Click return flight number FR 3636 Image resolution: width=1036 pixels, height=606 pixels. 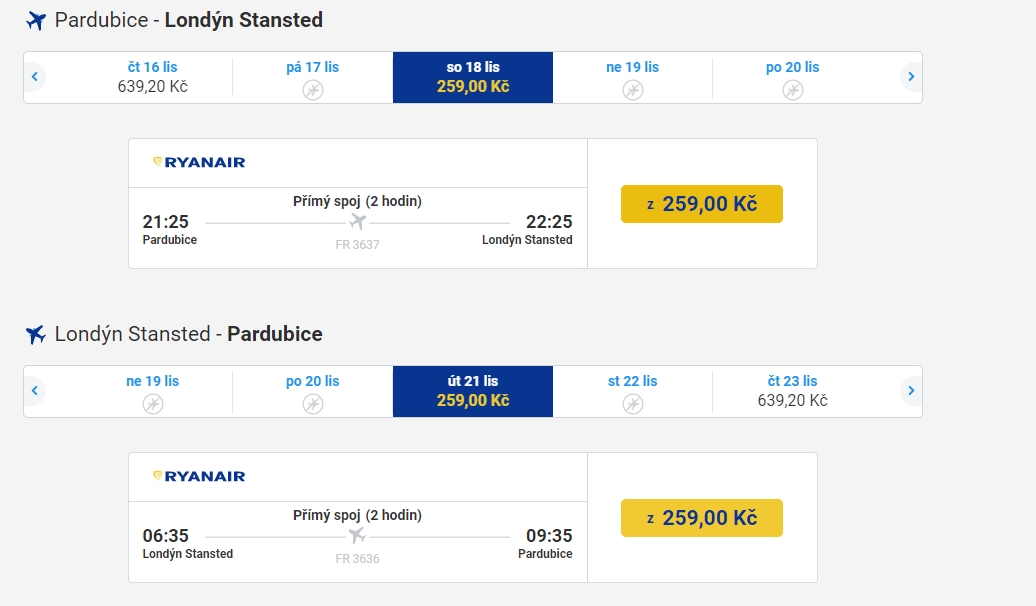[357, 558]
